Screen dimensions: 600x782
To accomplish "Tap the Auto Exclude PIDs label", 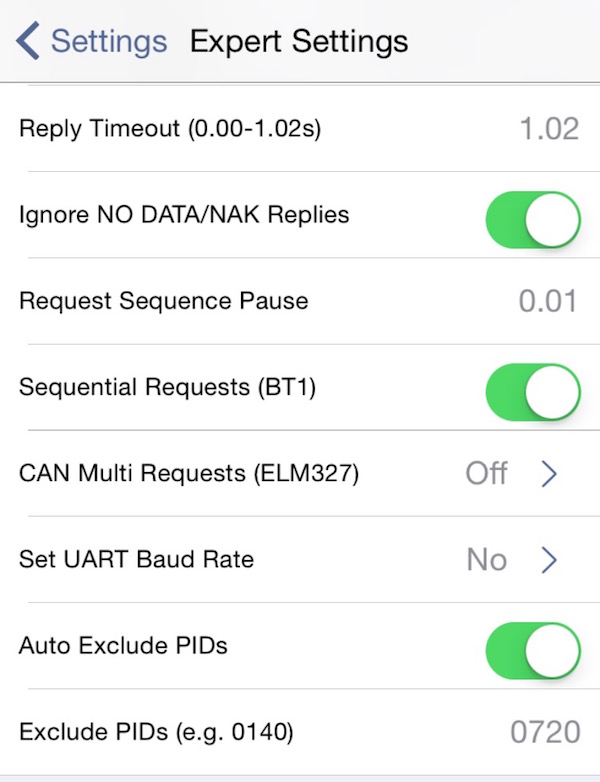I will coord(123,646).
